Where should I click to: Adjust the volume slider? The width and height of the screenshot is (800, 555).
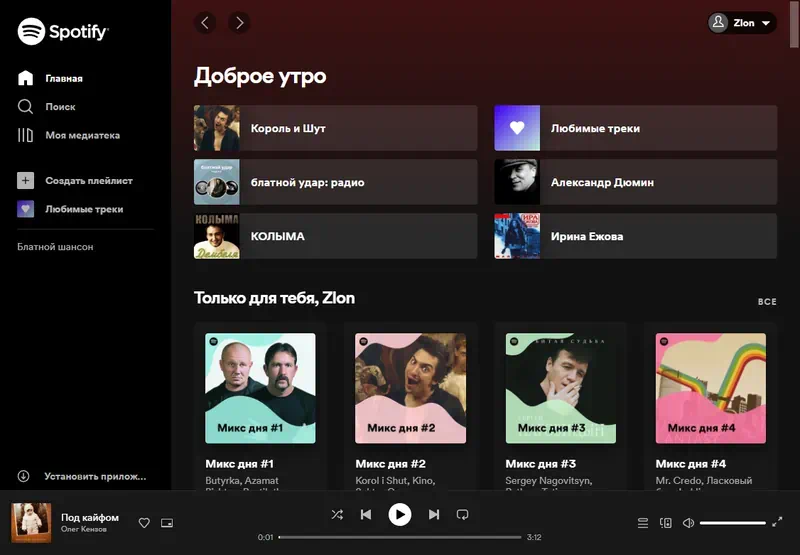tap(733, 523)
